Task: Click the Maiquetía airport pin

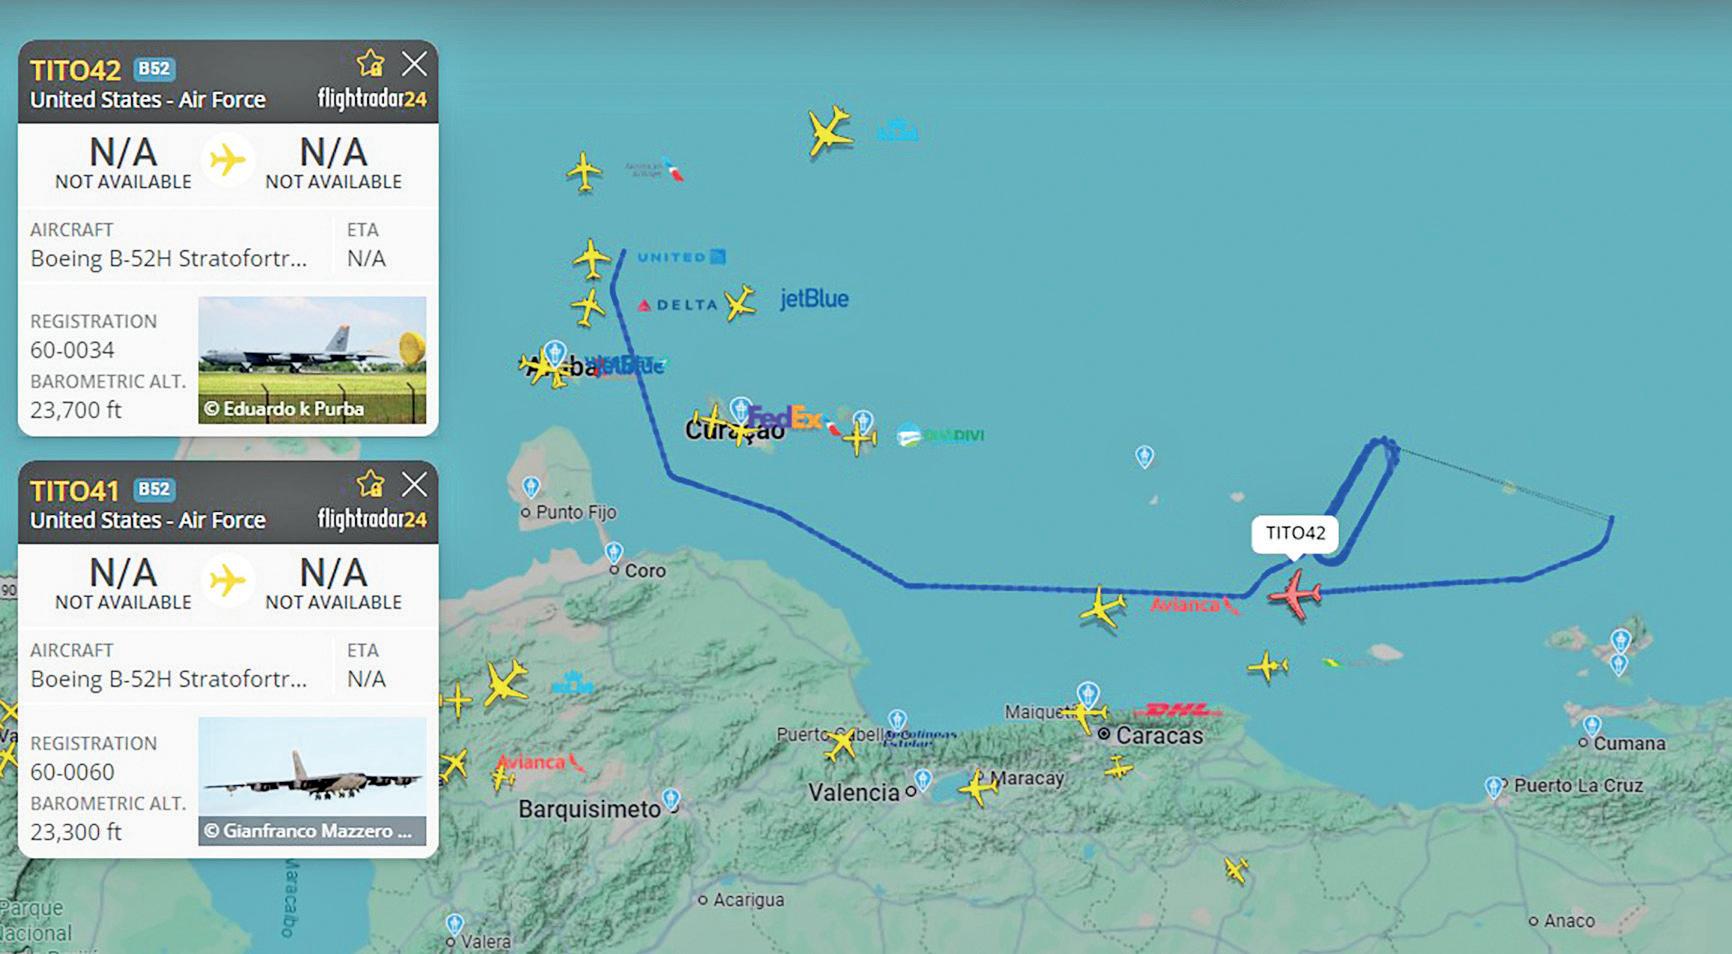Action: tap(1088, 693)
